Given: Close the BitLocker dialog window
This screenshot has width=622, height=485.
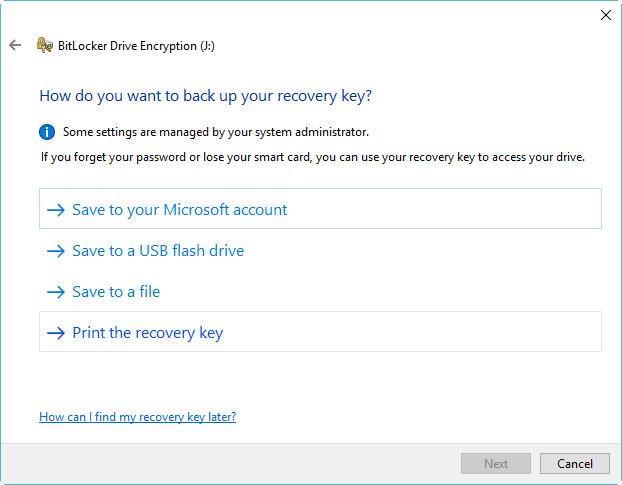Looking at the screenshot, I should pyautogui.click(x=605, y=15).
